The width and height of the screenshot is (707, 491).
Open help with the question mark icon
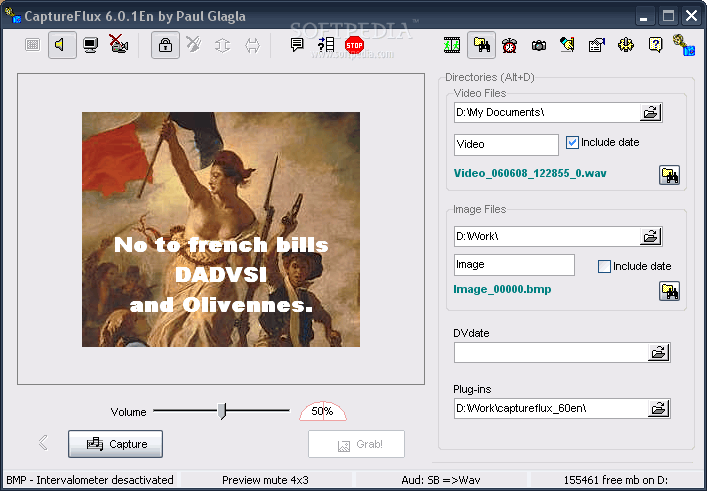click(655, 45)
